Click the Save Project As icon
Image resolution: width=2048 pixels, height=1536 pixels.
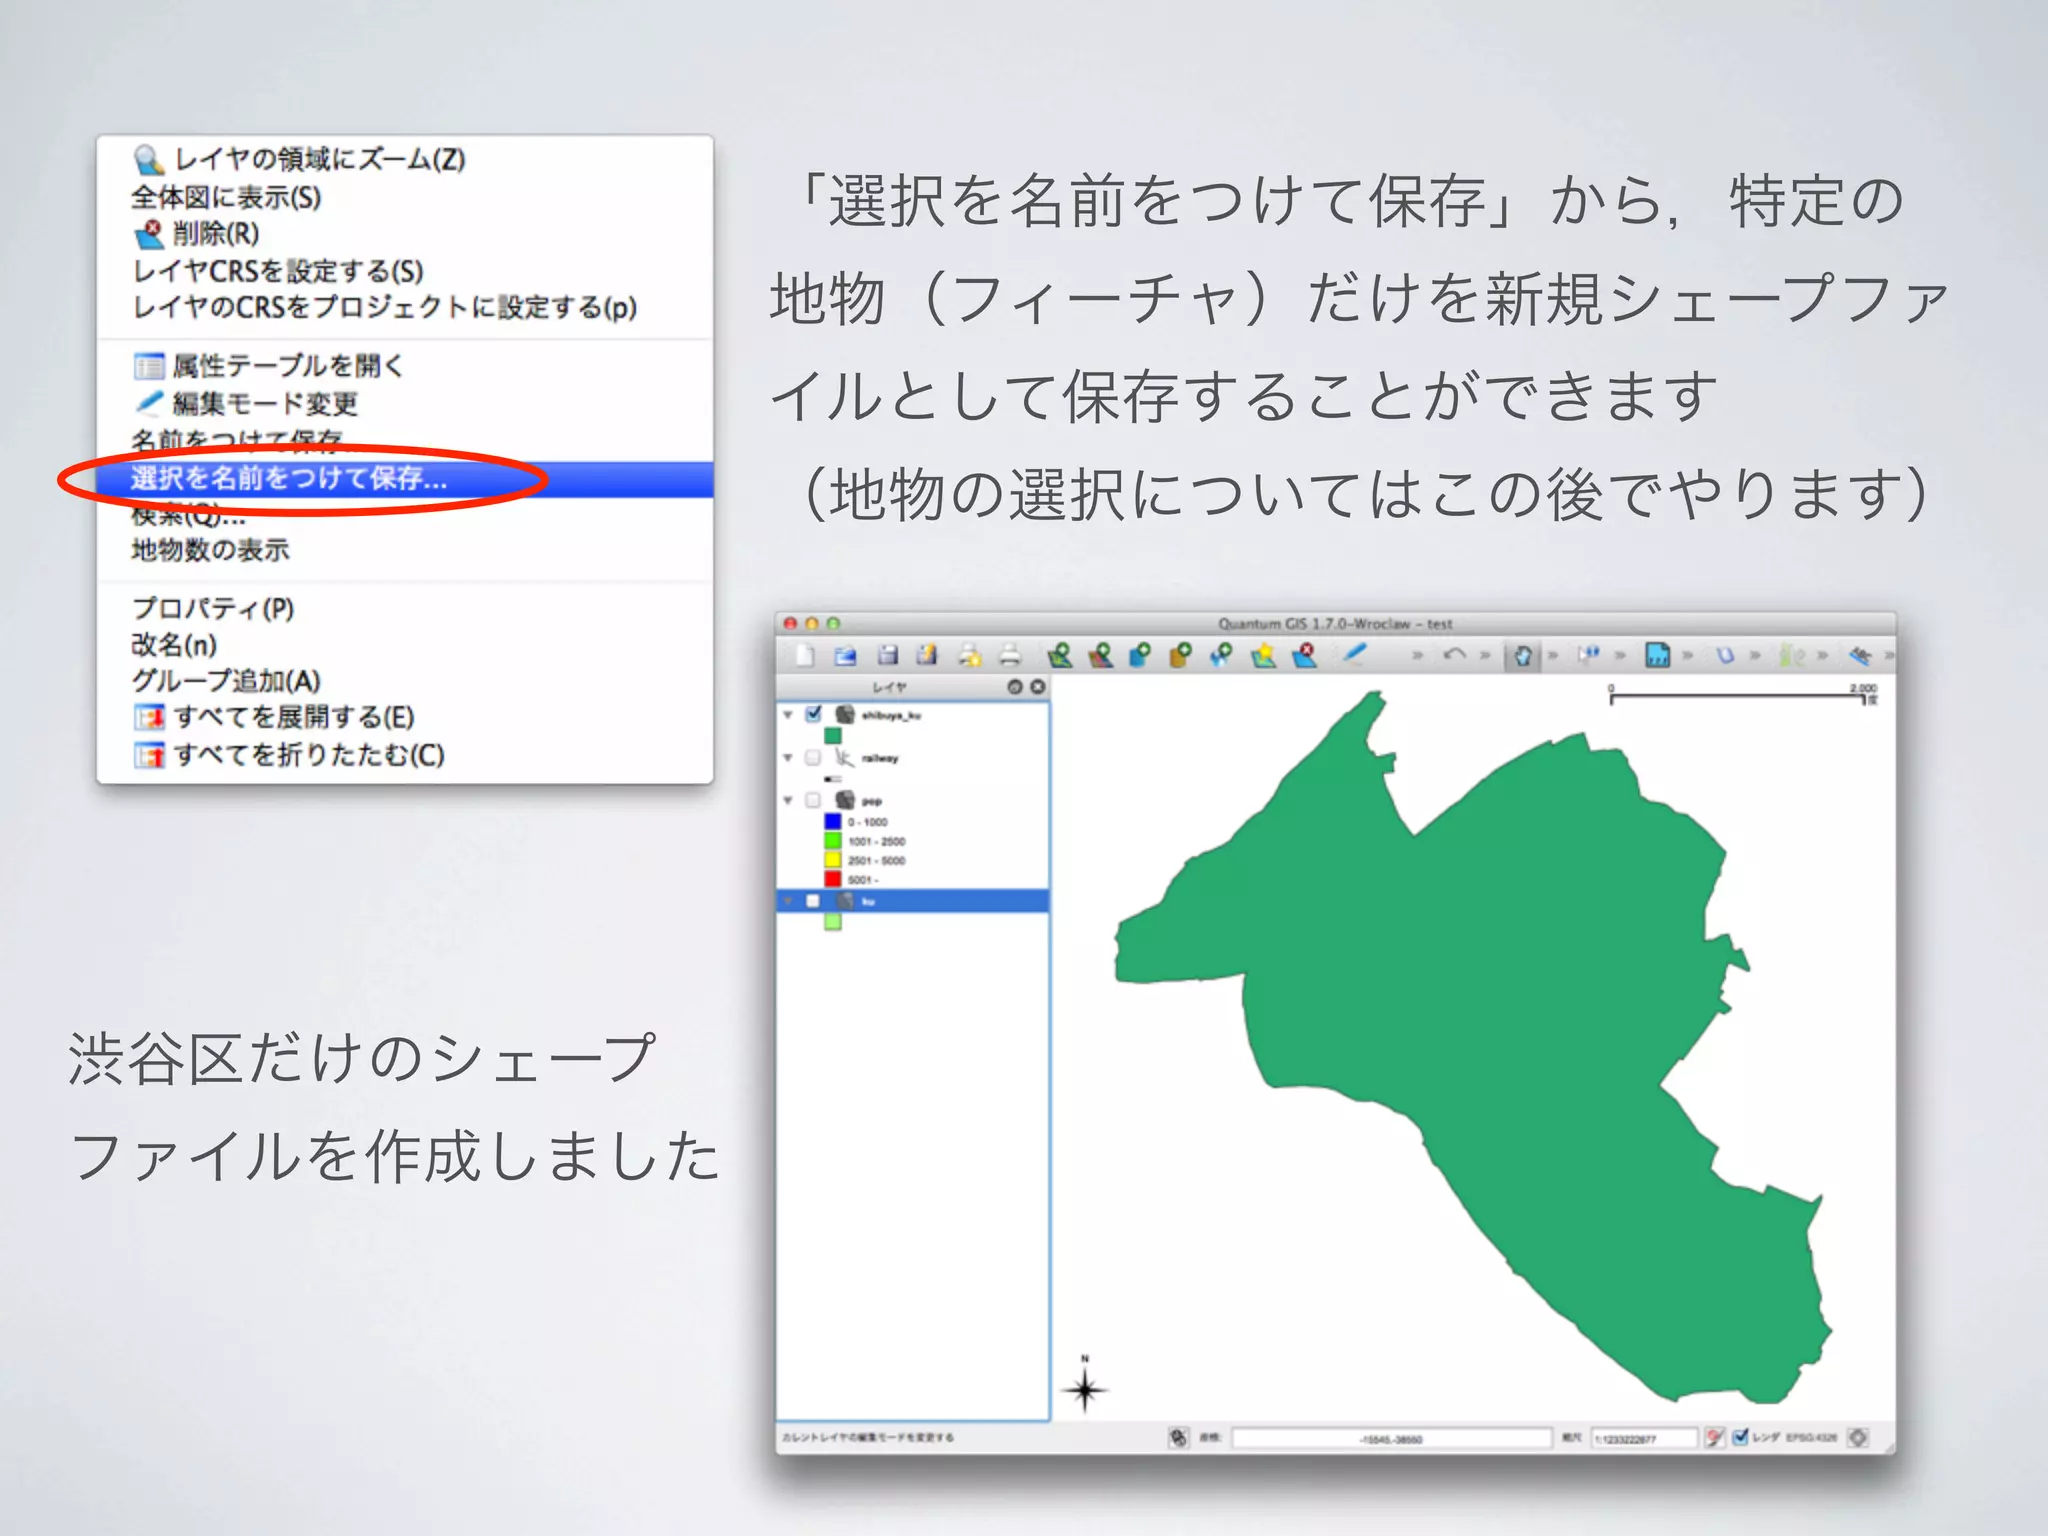(x=928, y=656)
